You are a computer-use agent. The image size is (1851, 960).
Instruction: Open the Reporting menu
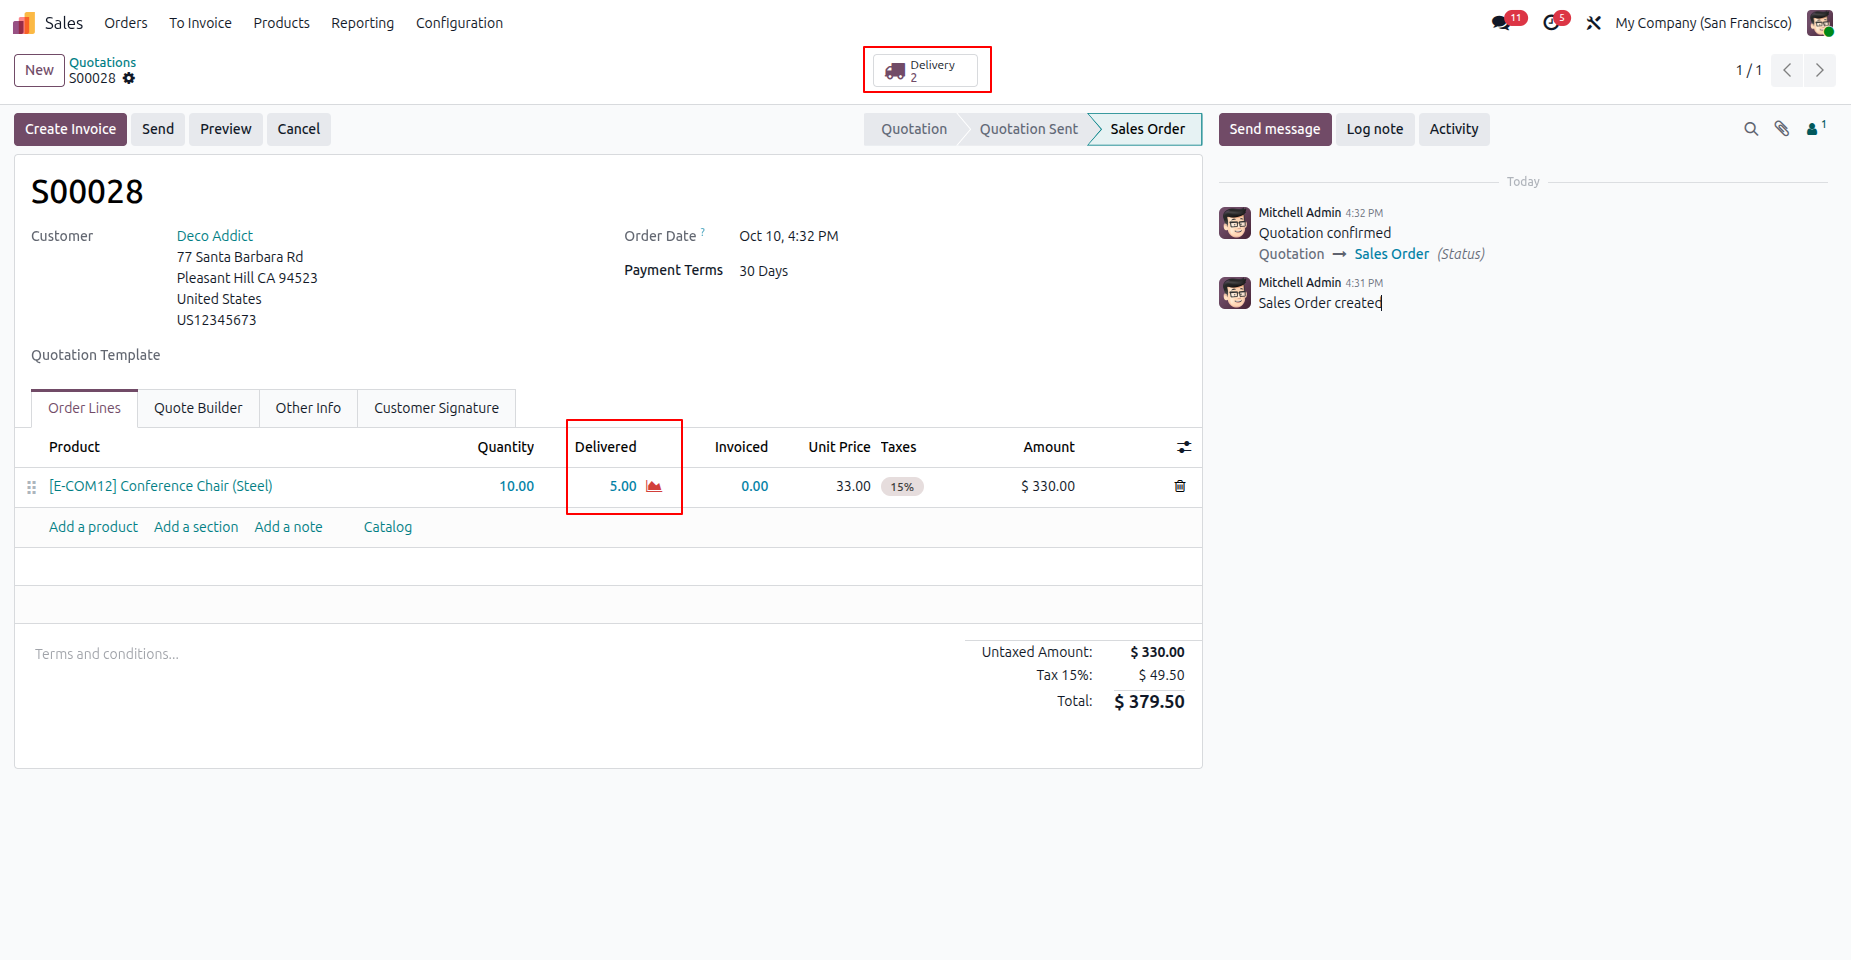tap(362, 23)
